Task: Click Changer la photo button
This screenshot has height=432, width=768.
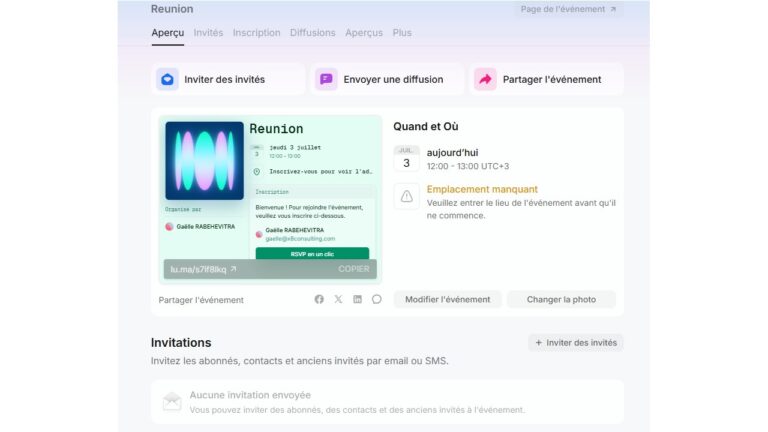Action: pyautogui.click(x=561, y=299)
